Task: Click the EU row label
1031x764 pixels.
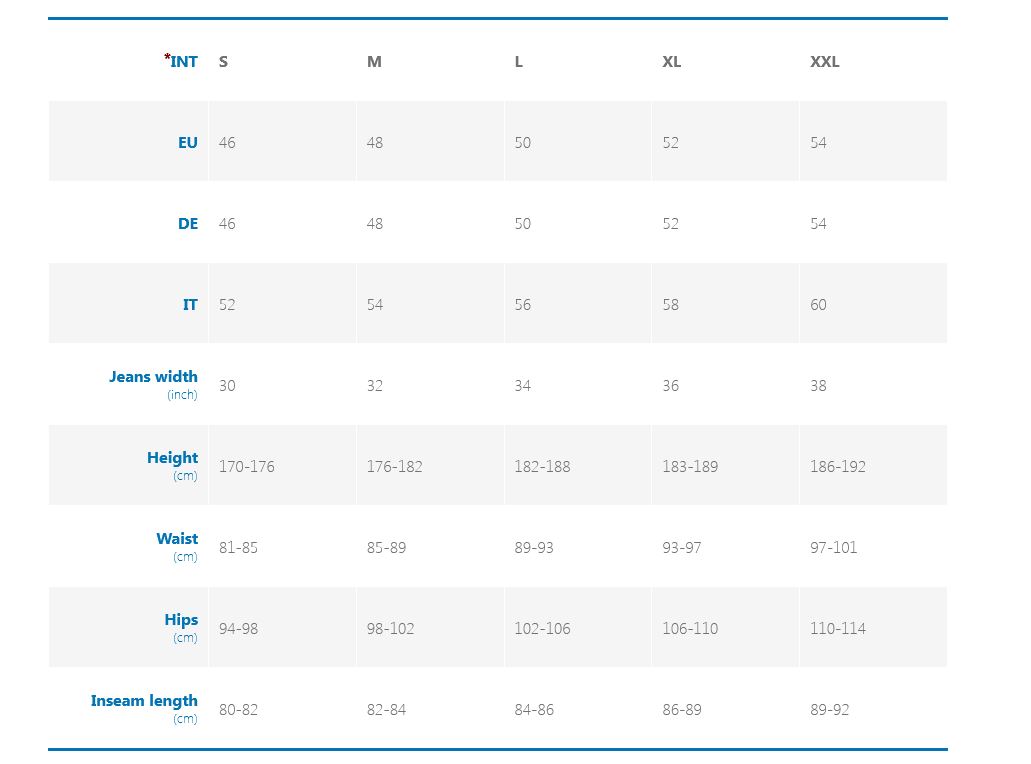Action: (188, 142)
